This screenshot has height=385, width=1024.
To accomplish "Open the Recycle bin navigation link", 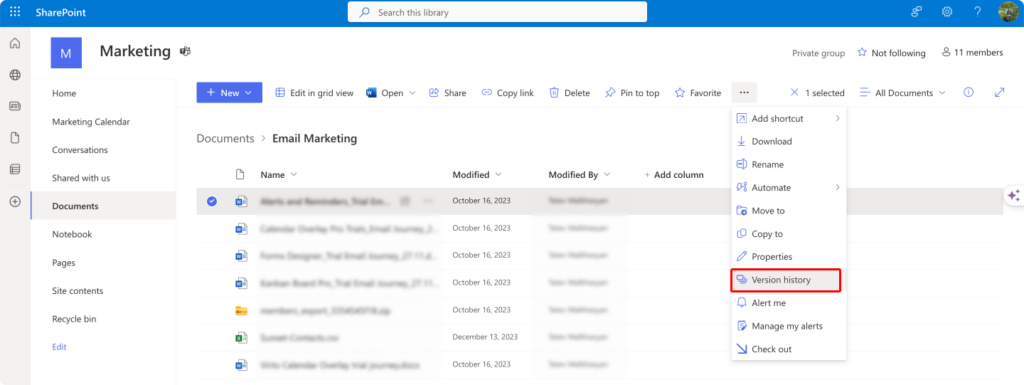I will point(74,319).
